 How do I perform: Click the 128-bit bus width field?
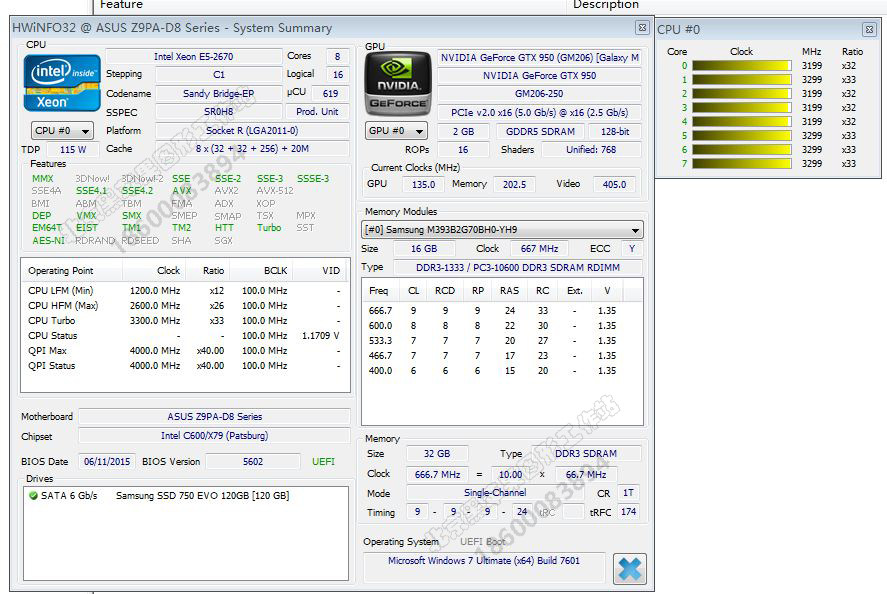click(x=615, y=131)
